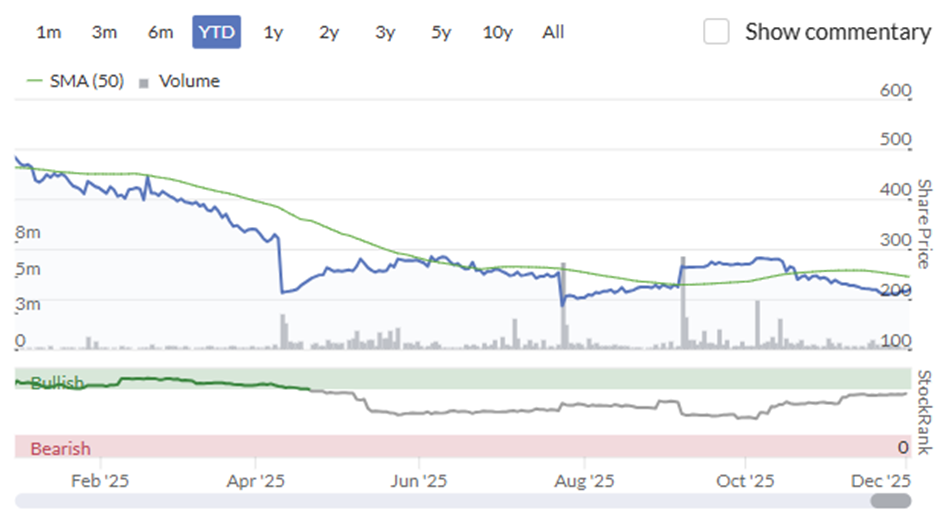Screen dimensions: 940x516
Task: Enable the Show commentary checkbox
Action: click(x=716, y=32)
